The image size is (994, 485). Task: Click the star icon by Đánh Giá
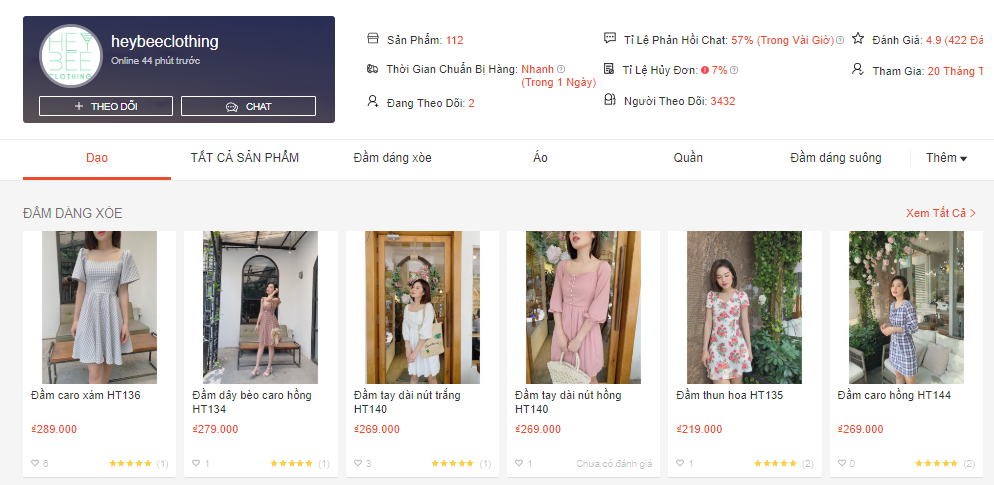tap(858, 38)
